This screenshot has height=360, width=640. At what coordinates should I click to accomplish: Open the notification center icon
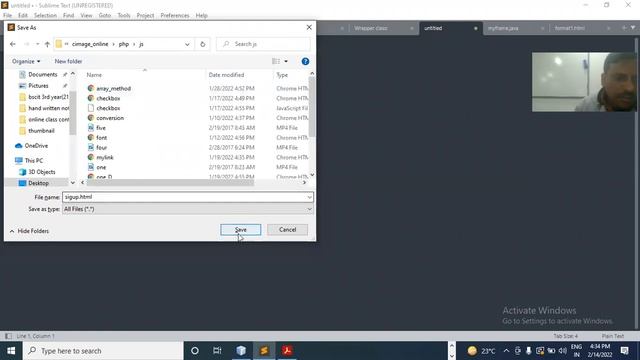[624, 351]
